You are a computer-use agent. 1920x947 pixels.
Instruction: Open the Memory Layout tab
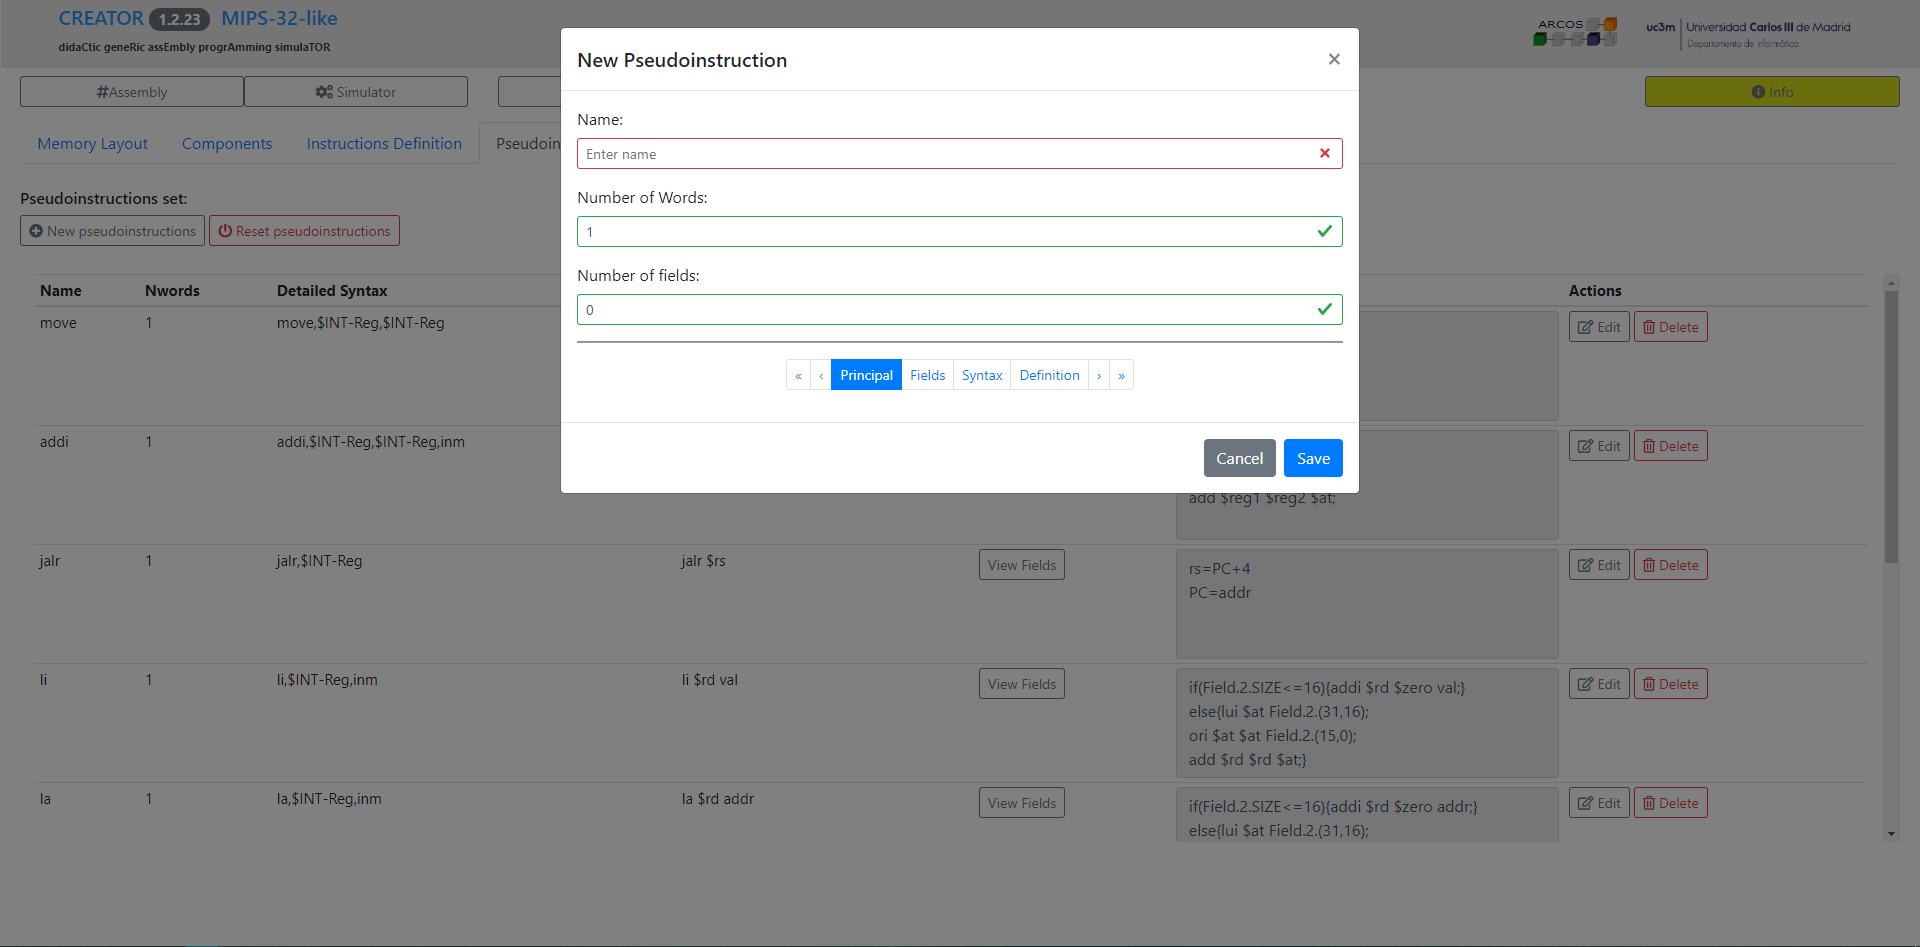click(x=93, y=144)
